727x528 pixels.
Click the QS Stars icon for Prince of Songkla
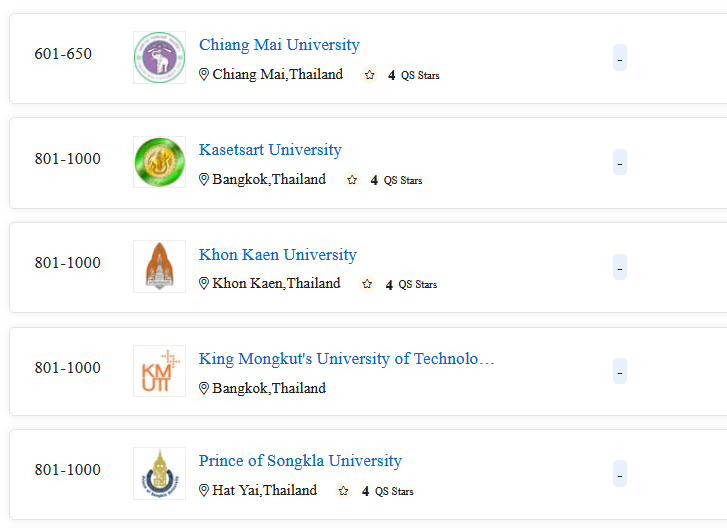tap(343, 490)
